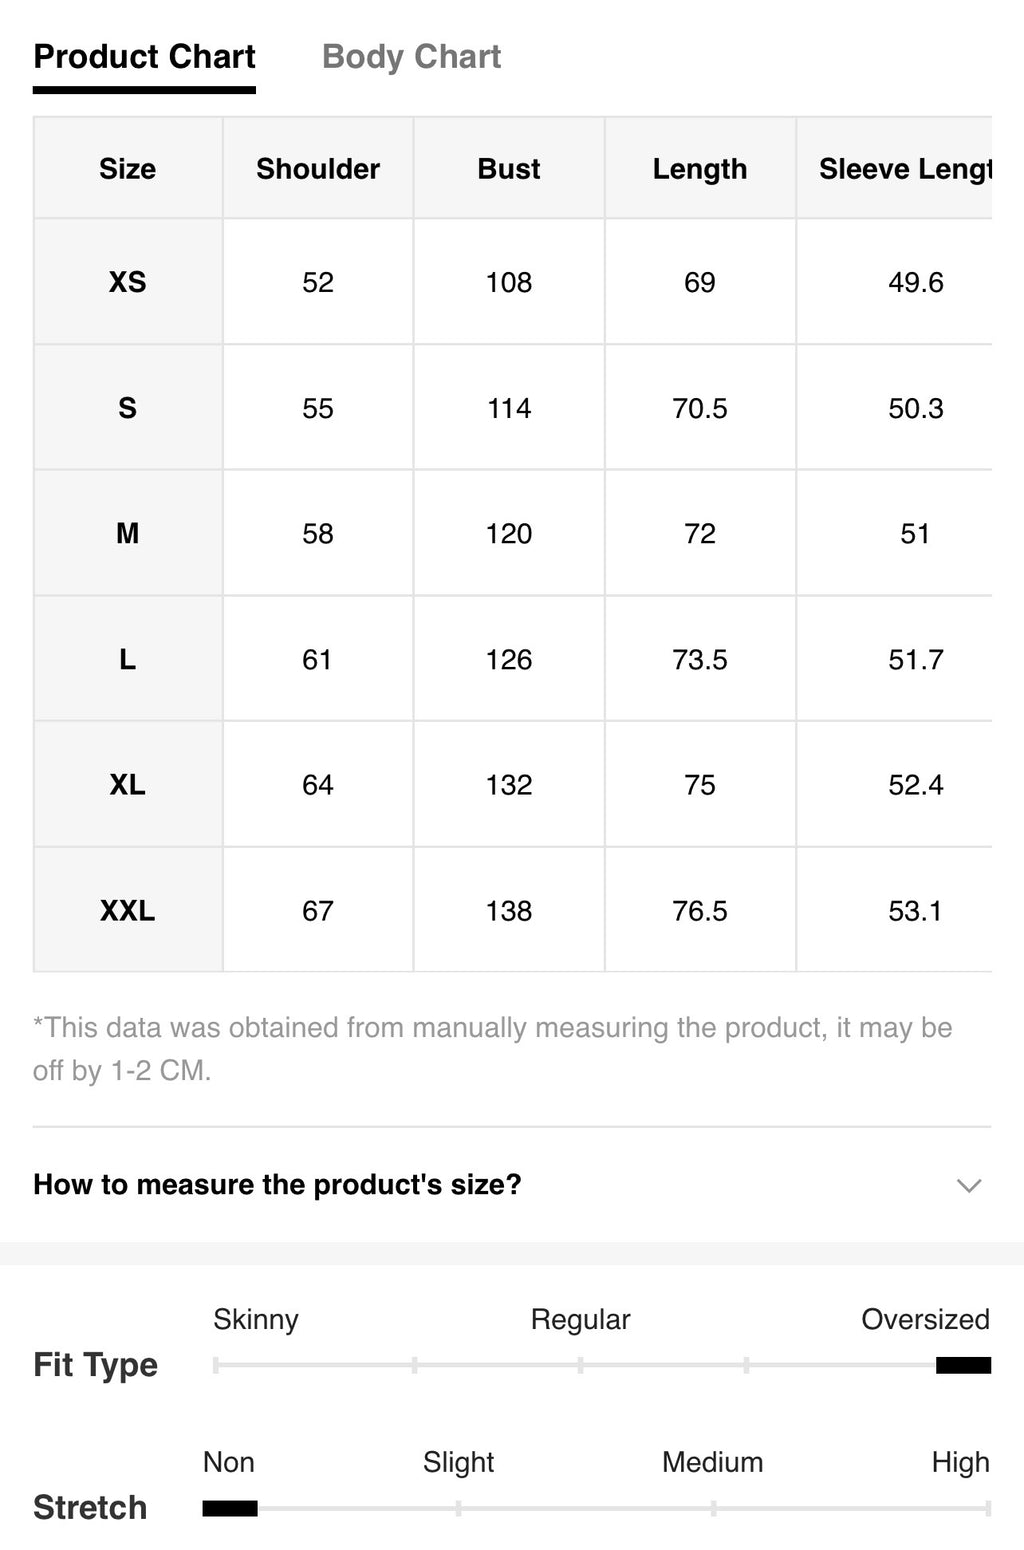
Task: Click the Non stretch black marker
Action: pyautogui.click(x=230, y=1508)
